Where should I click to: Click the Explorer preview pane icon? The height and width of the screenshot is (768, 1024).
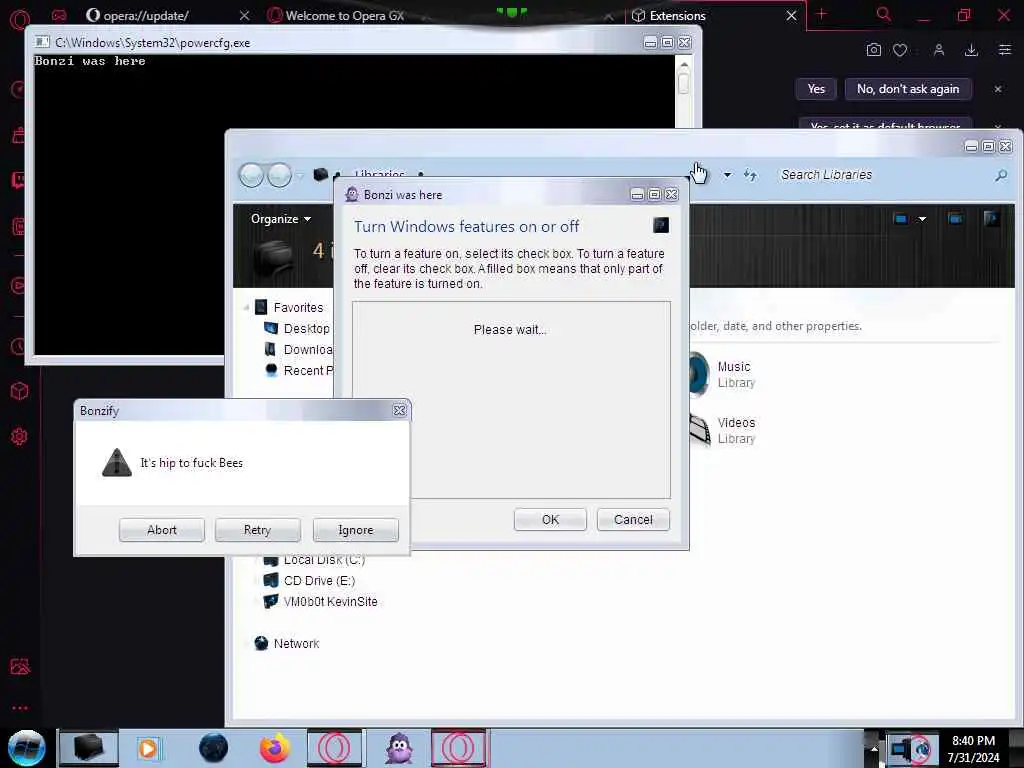tap(955, 219)
